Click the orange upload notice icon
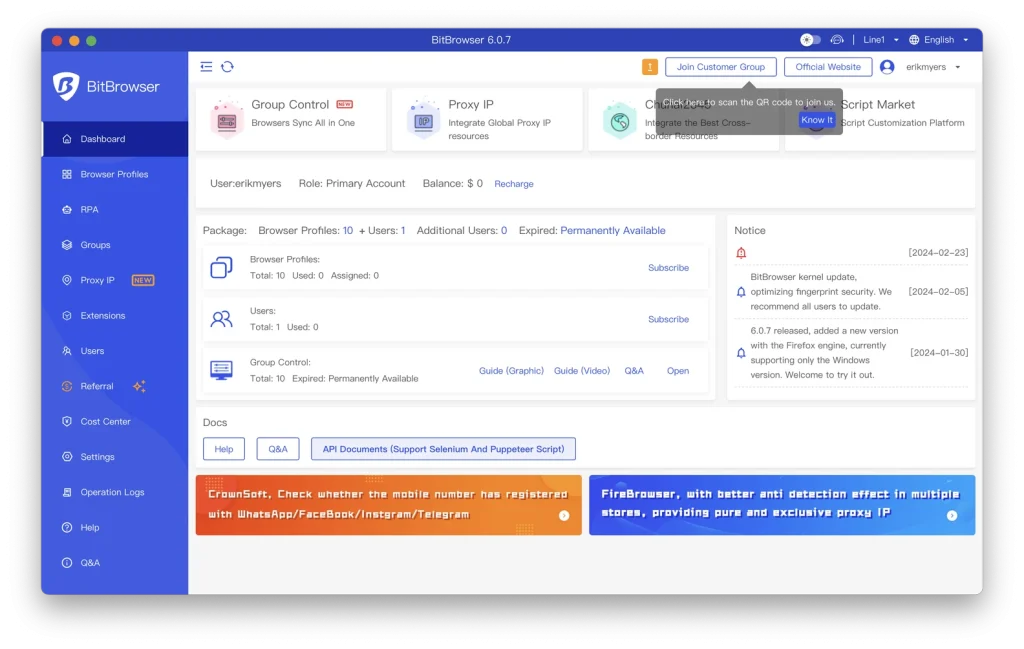 (650, 67)
